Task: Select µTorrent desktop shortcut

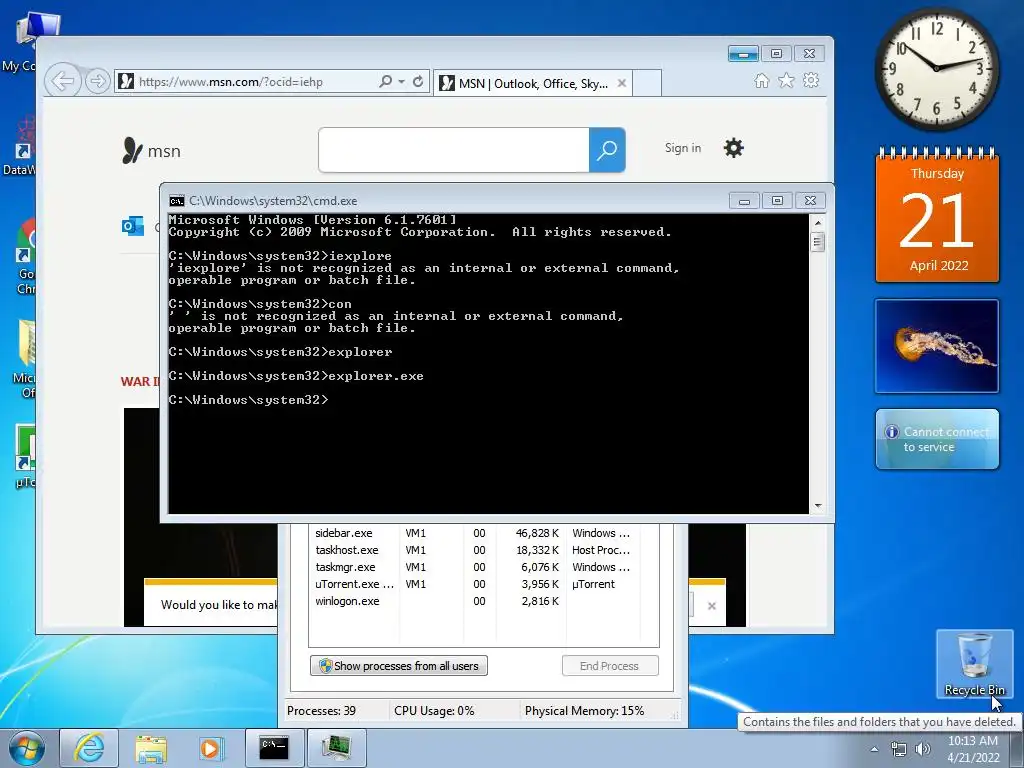Action: point(26,456)
